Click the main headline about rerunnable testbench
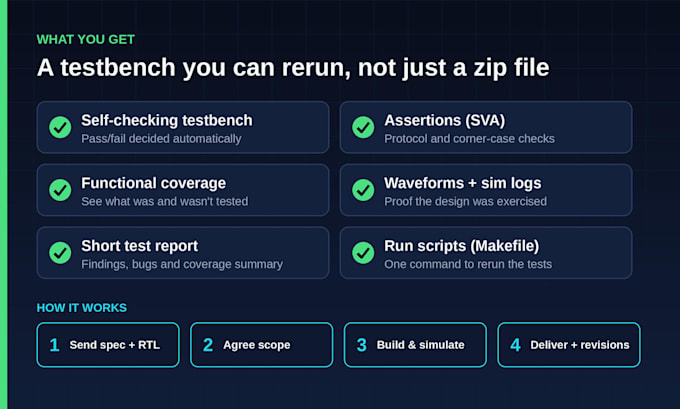This screenshot has height=409, width=680. pyautogui.click(x=293, y=68)
